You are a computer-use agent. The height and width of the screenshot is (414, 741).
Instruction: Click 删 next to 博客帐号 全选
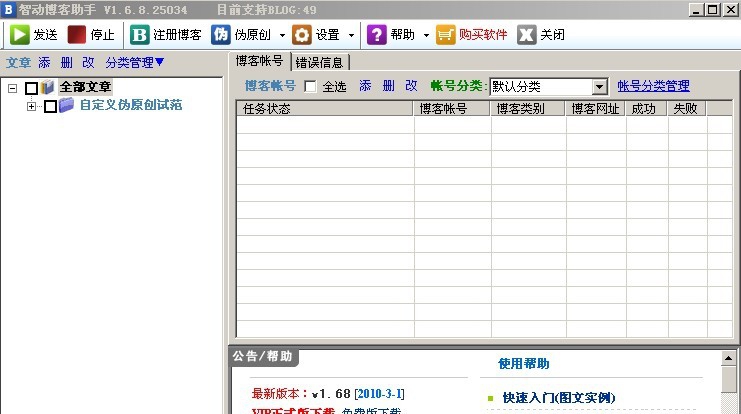pos(388,86)
